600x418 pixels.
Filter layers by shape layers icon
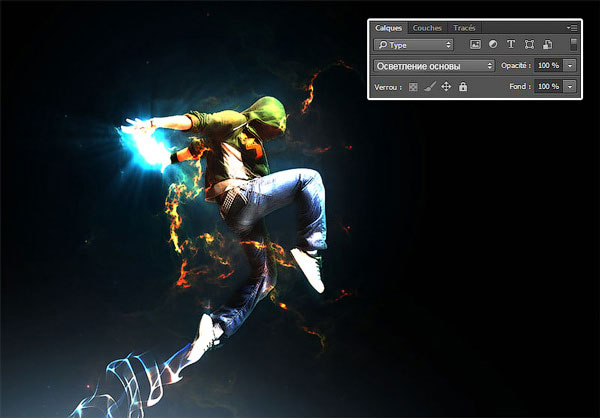[x=529, y=44]
